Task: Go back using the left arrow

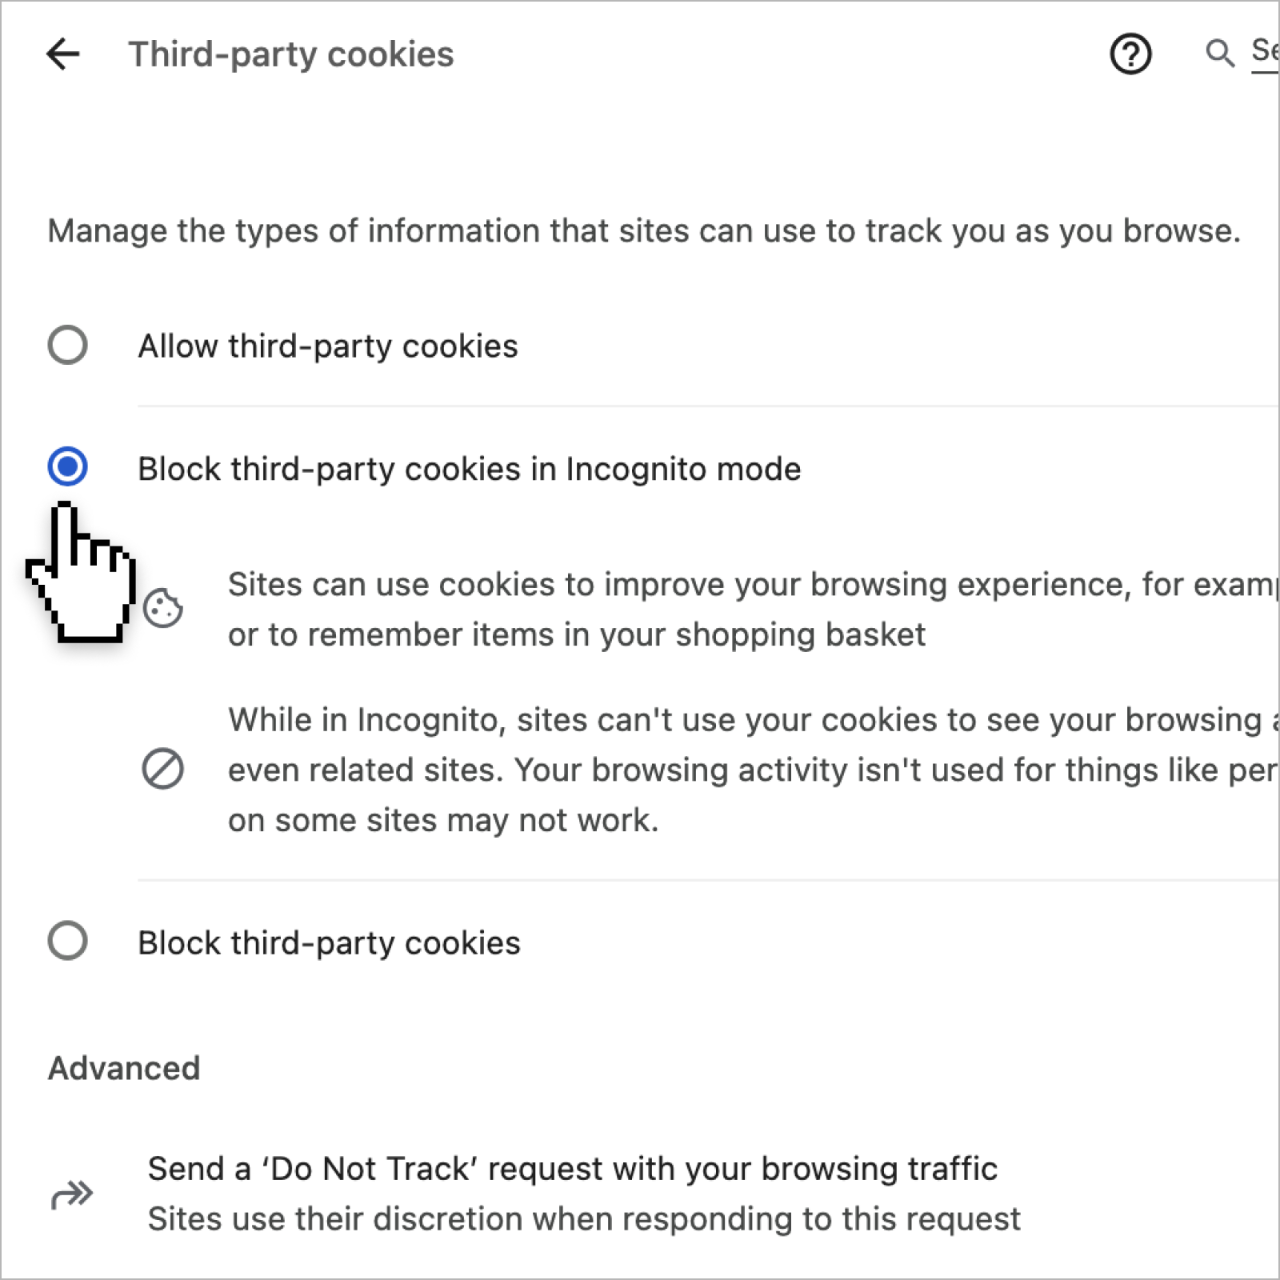Action: click(x=63, y=54)
